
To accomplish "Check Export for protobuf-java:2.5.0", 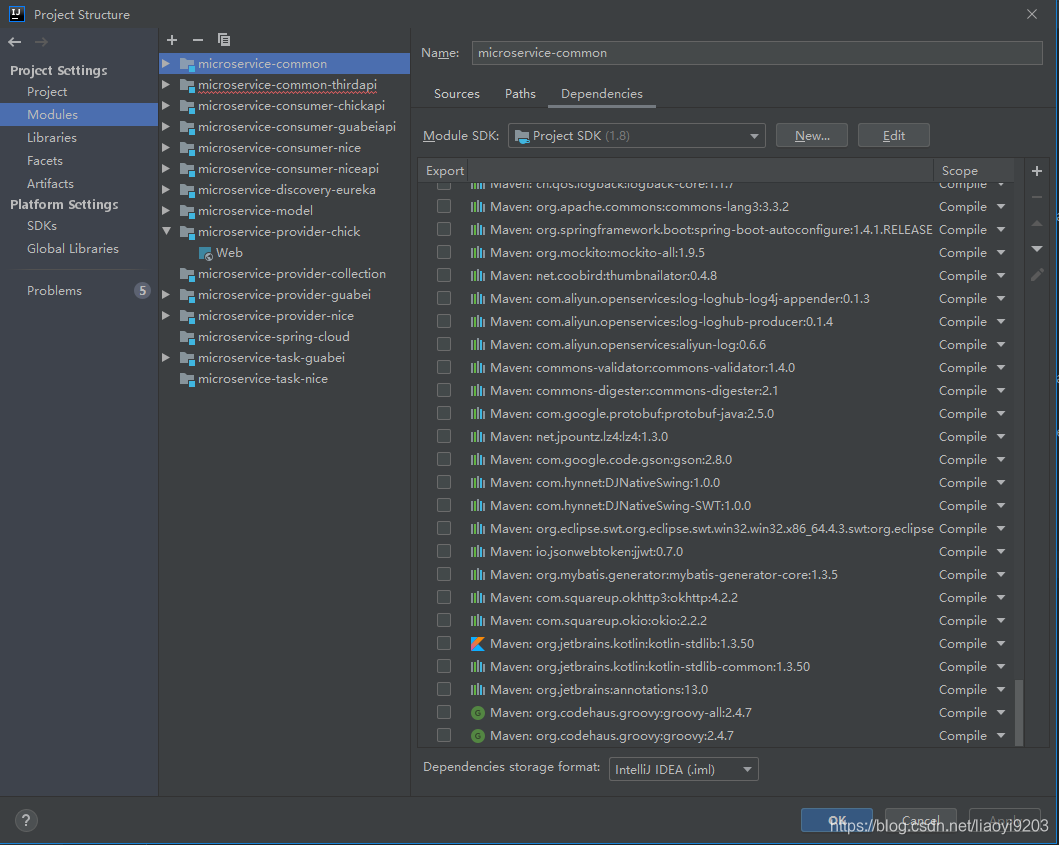I will tap(444, 413).
